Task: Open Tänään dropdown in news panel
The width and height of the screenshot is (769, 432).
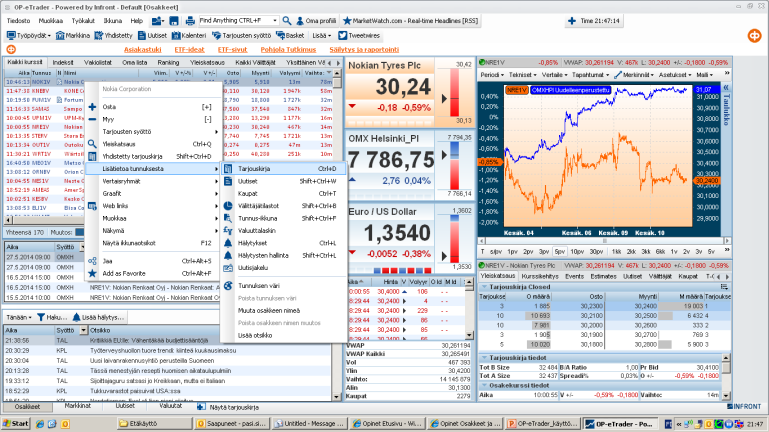Action: point(19,317)
